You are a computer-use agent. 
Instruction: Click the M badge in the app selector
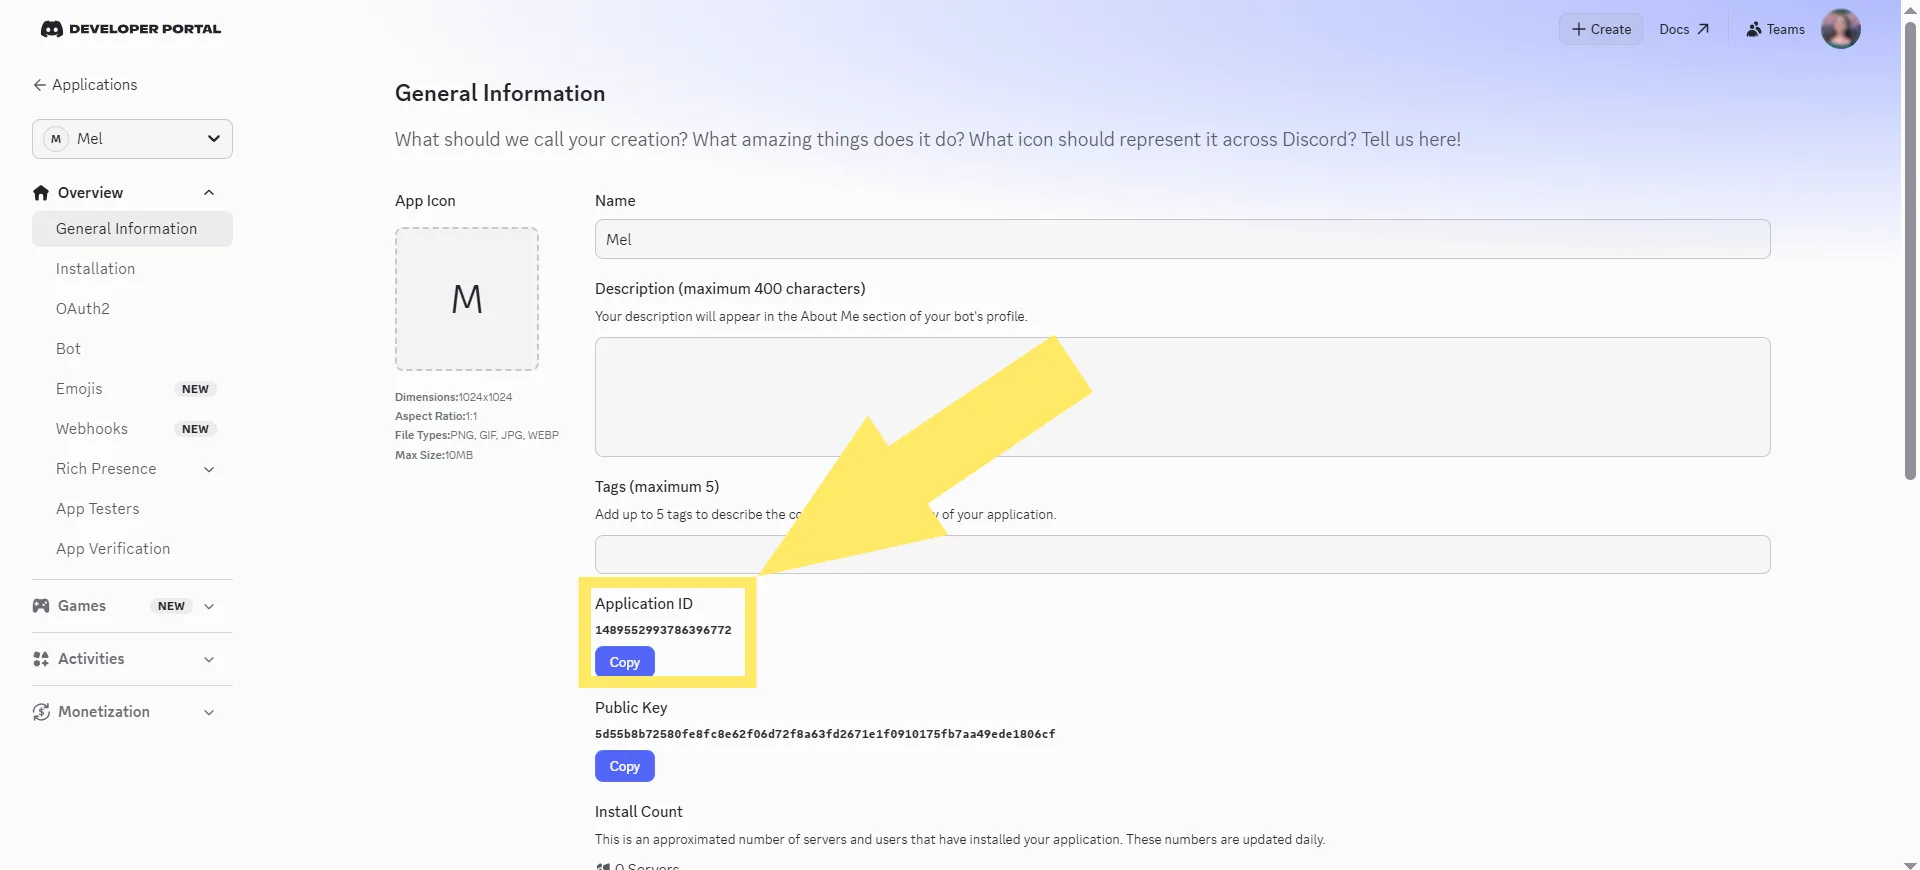(56, 139)
